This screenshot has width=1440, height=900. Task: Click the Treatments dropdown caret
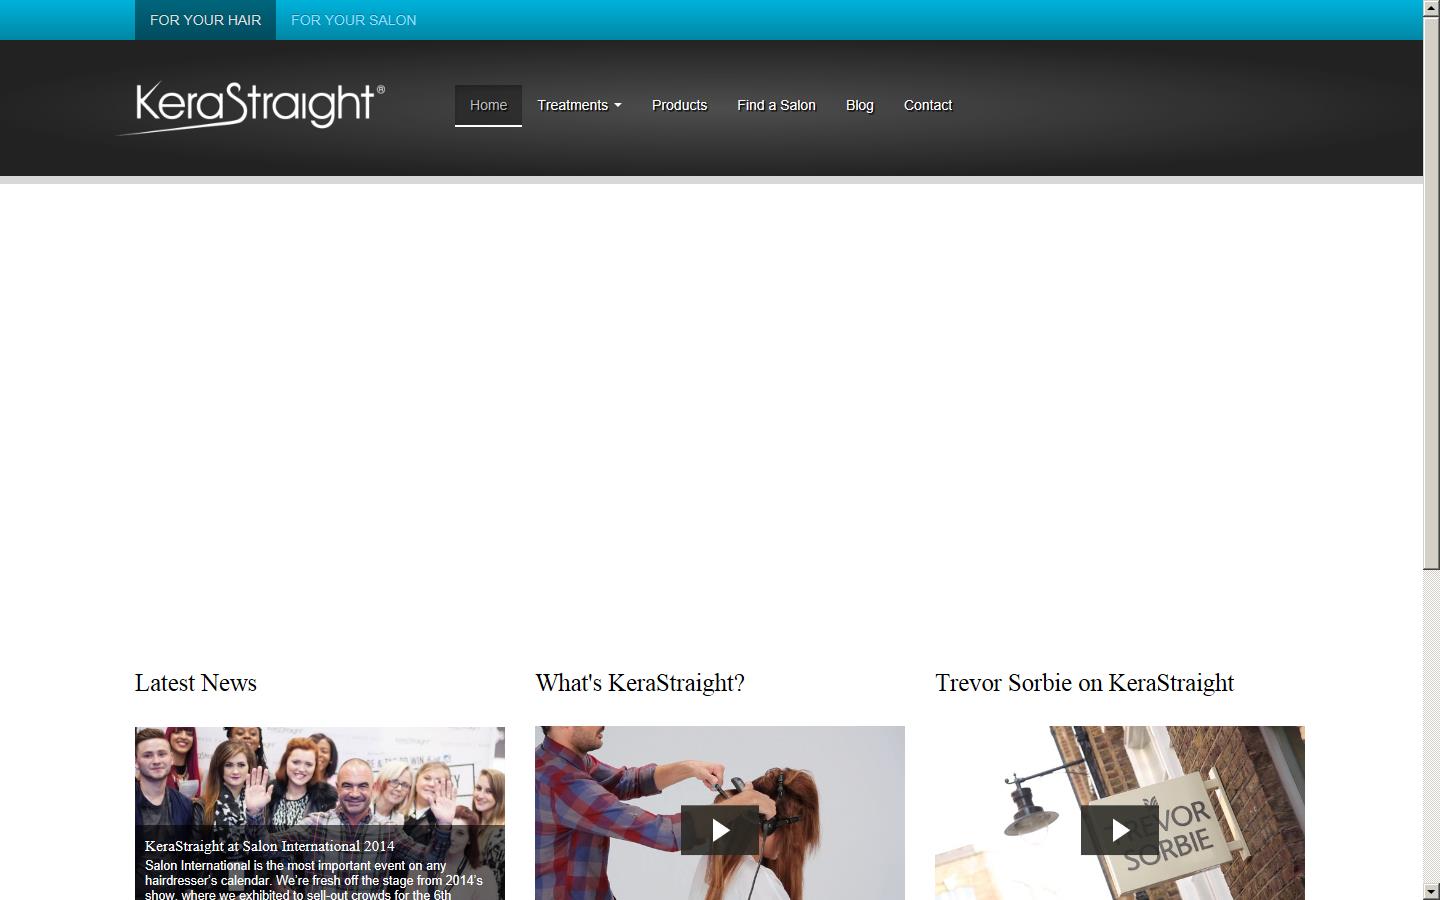(x=617, y=105)
